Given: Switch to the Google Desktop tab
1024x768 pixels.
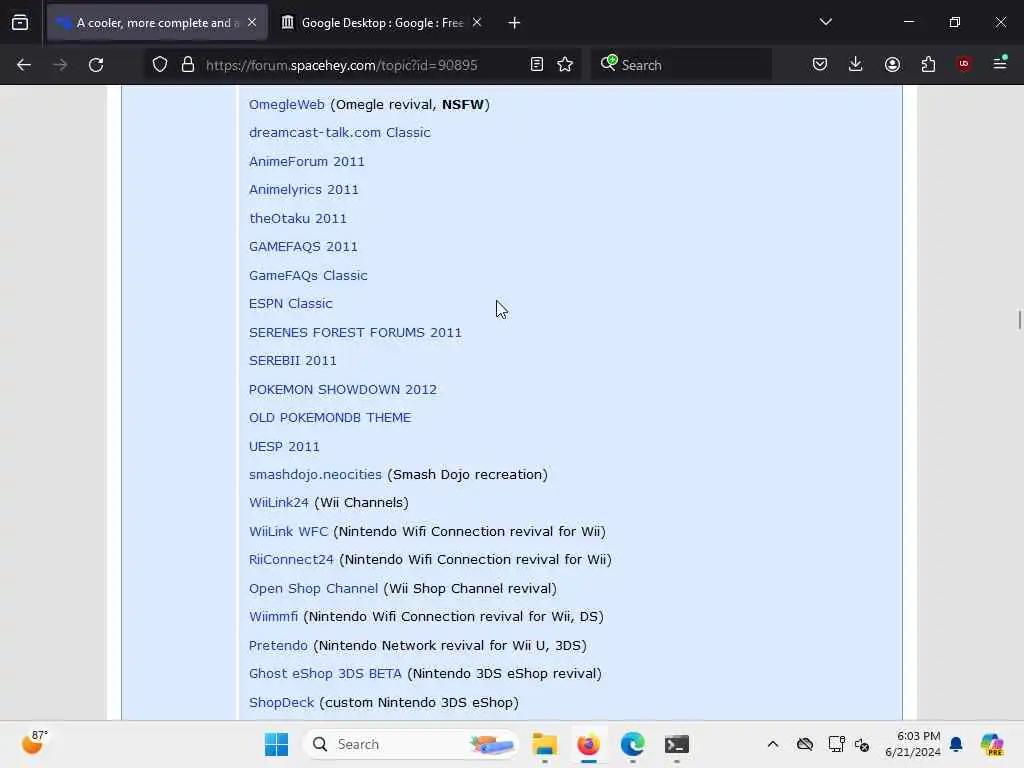Looking at the screenshot, I should [382, 23].
